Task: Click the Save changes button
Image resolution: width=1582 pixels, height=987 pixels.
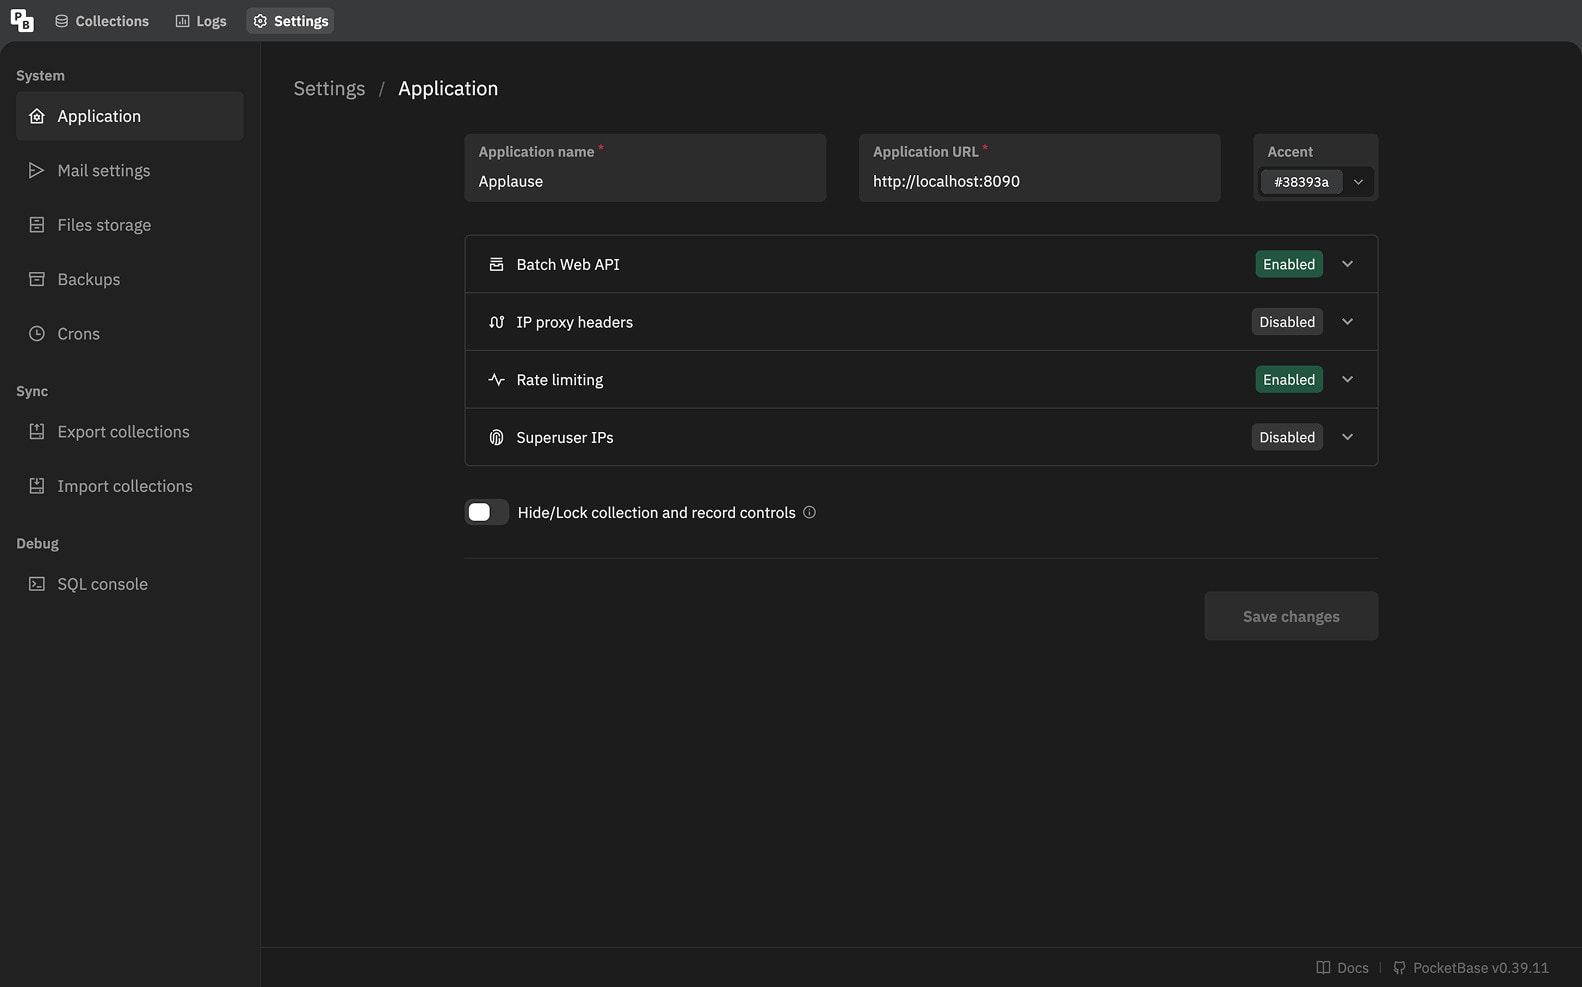Action: 1291,616
